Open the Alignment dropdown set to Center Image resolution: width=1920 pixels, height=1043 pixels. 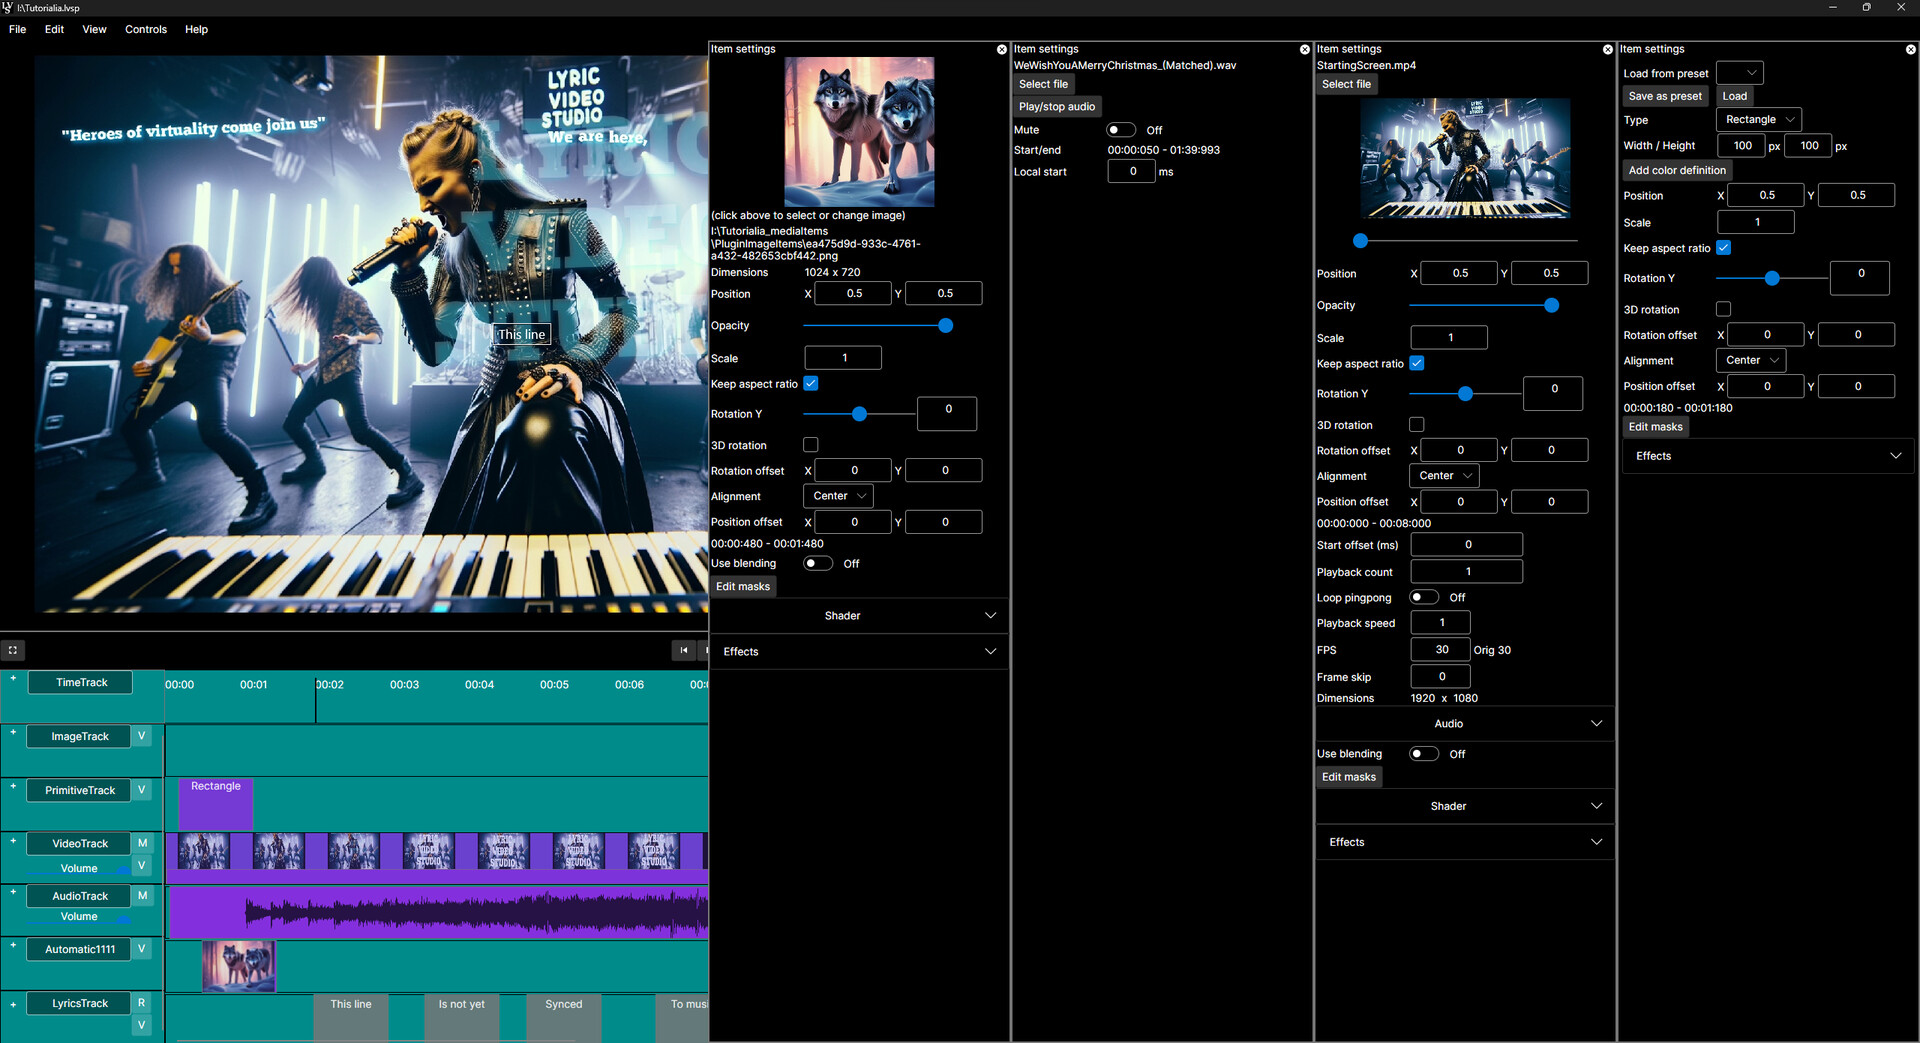(837, 495)
